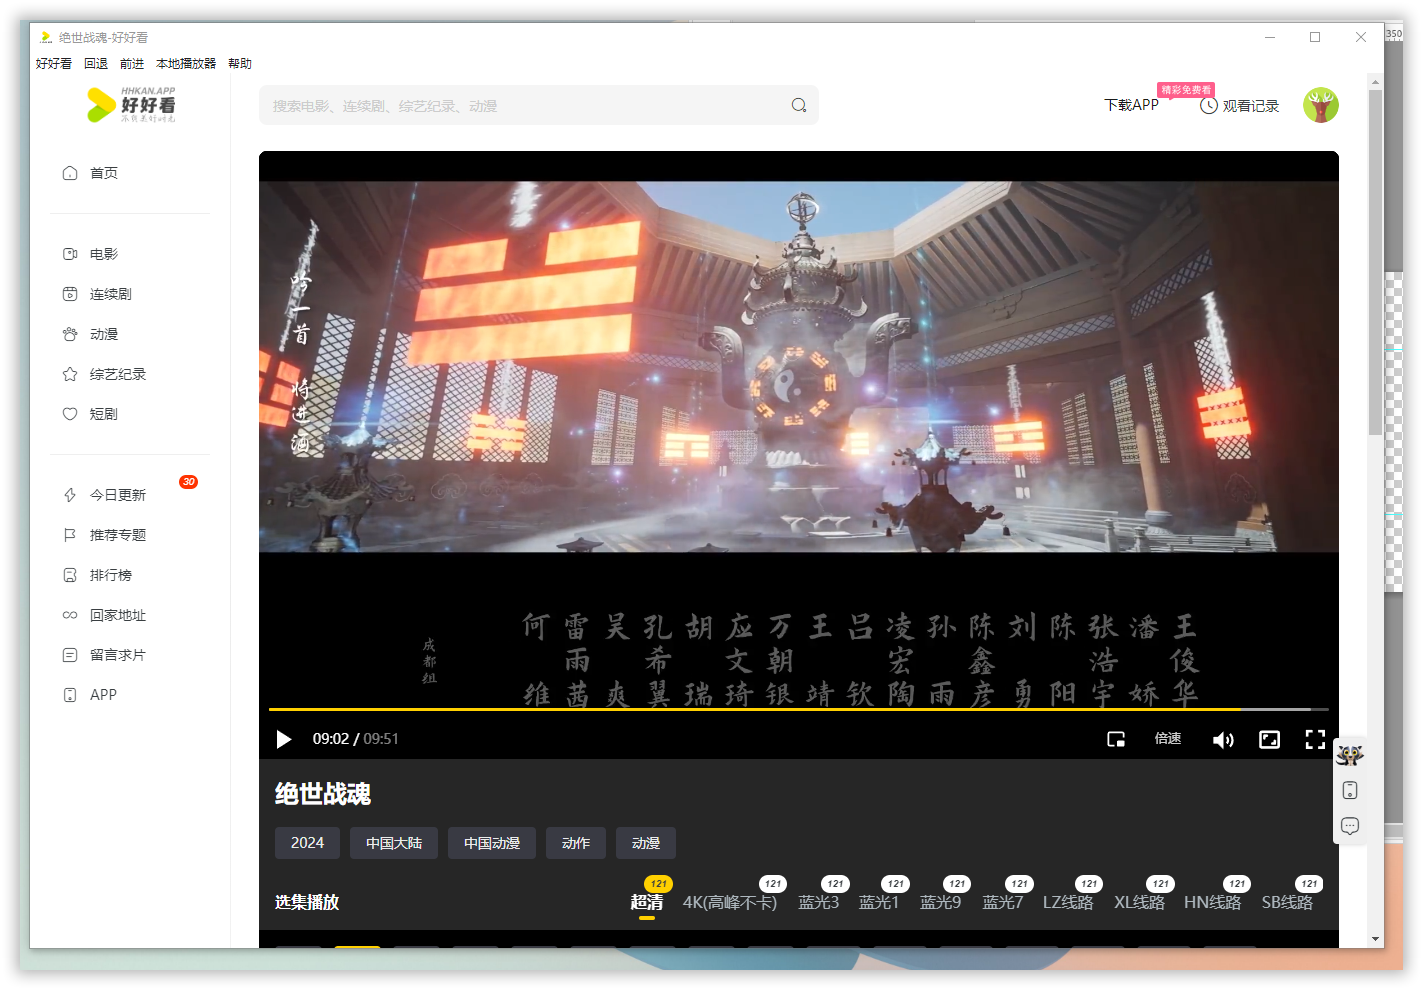The image size is (1423, 990).
Task: Select the 4K(高峰不卡) source tab
Action: tap(730, 902)
